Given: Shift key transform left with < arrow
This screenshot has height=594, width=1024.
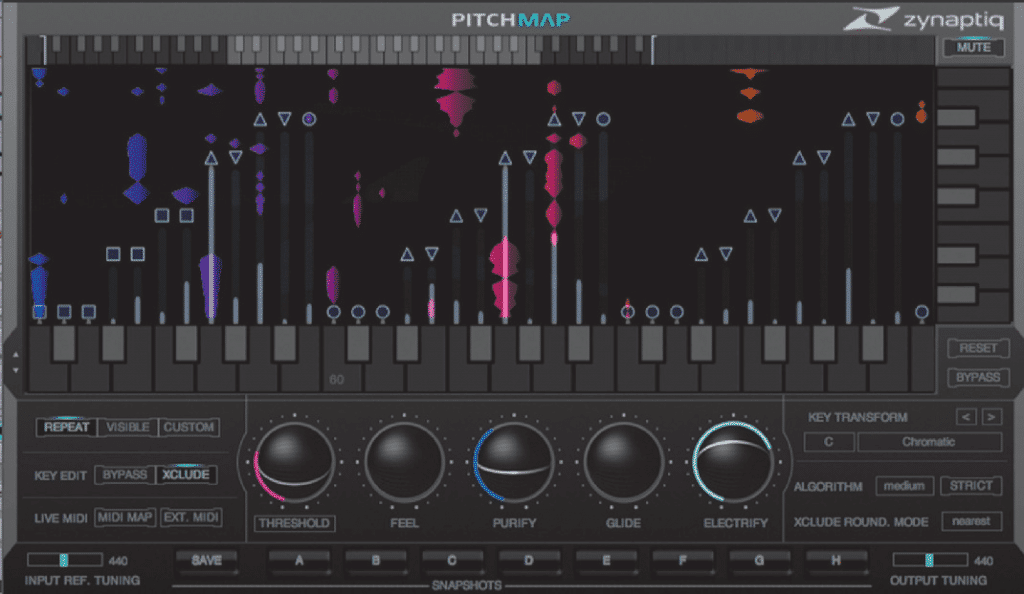Looking at the screenshot, I should click(967, 416).
